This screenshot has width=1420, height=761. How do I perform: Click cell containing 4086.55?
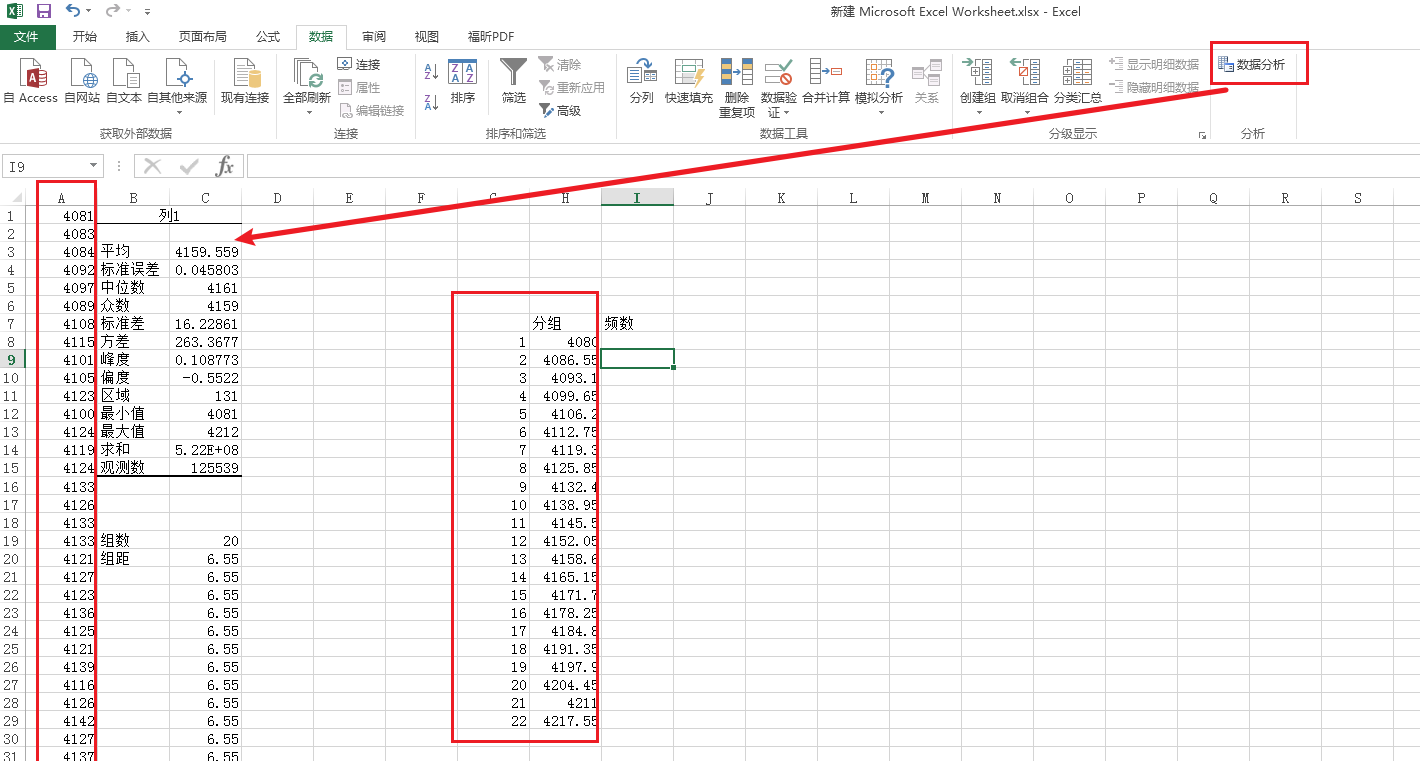coord(565,359)
